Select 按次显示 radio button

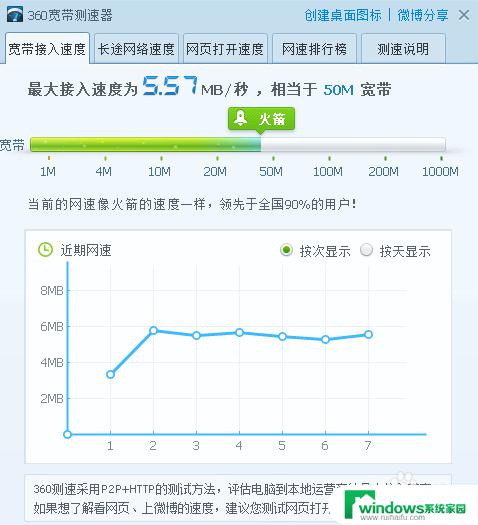click(x=287, y=250)
